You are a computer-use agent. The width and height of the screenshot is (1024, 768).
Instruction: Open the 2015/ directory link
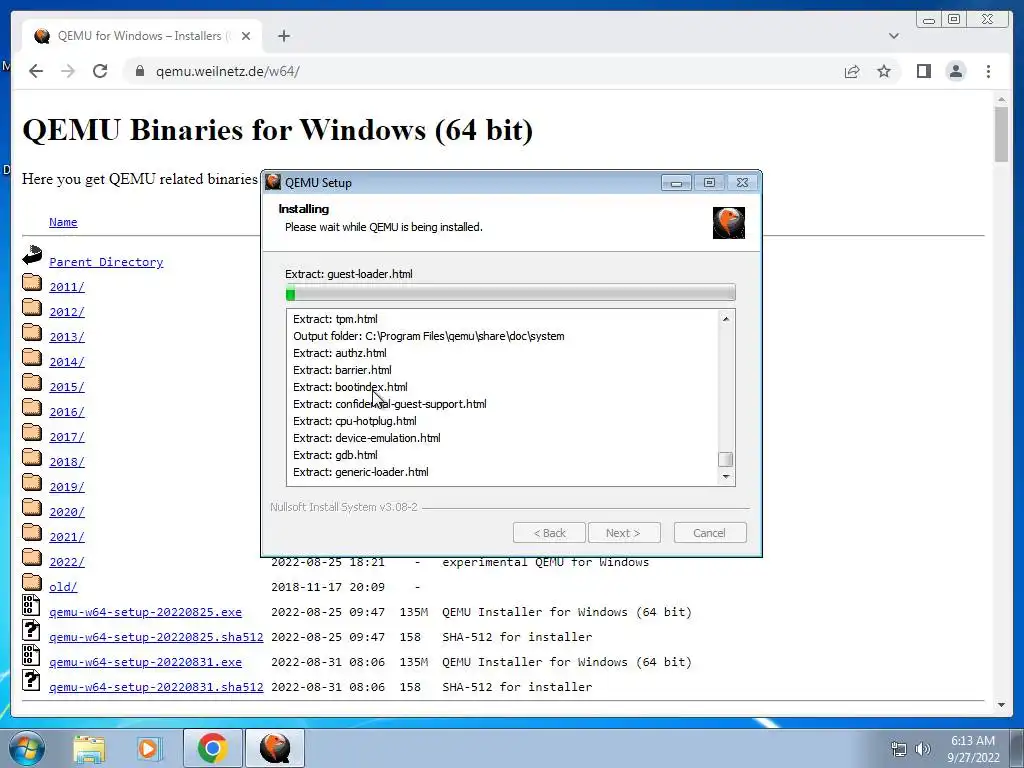pyautogui.click(x=67, y=387)
